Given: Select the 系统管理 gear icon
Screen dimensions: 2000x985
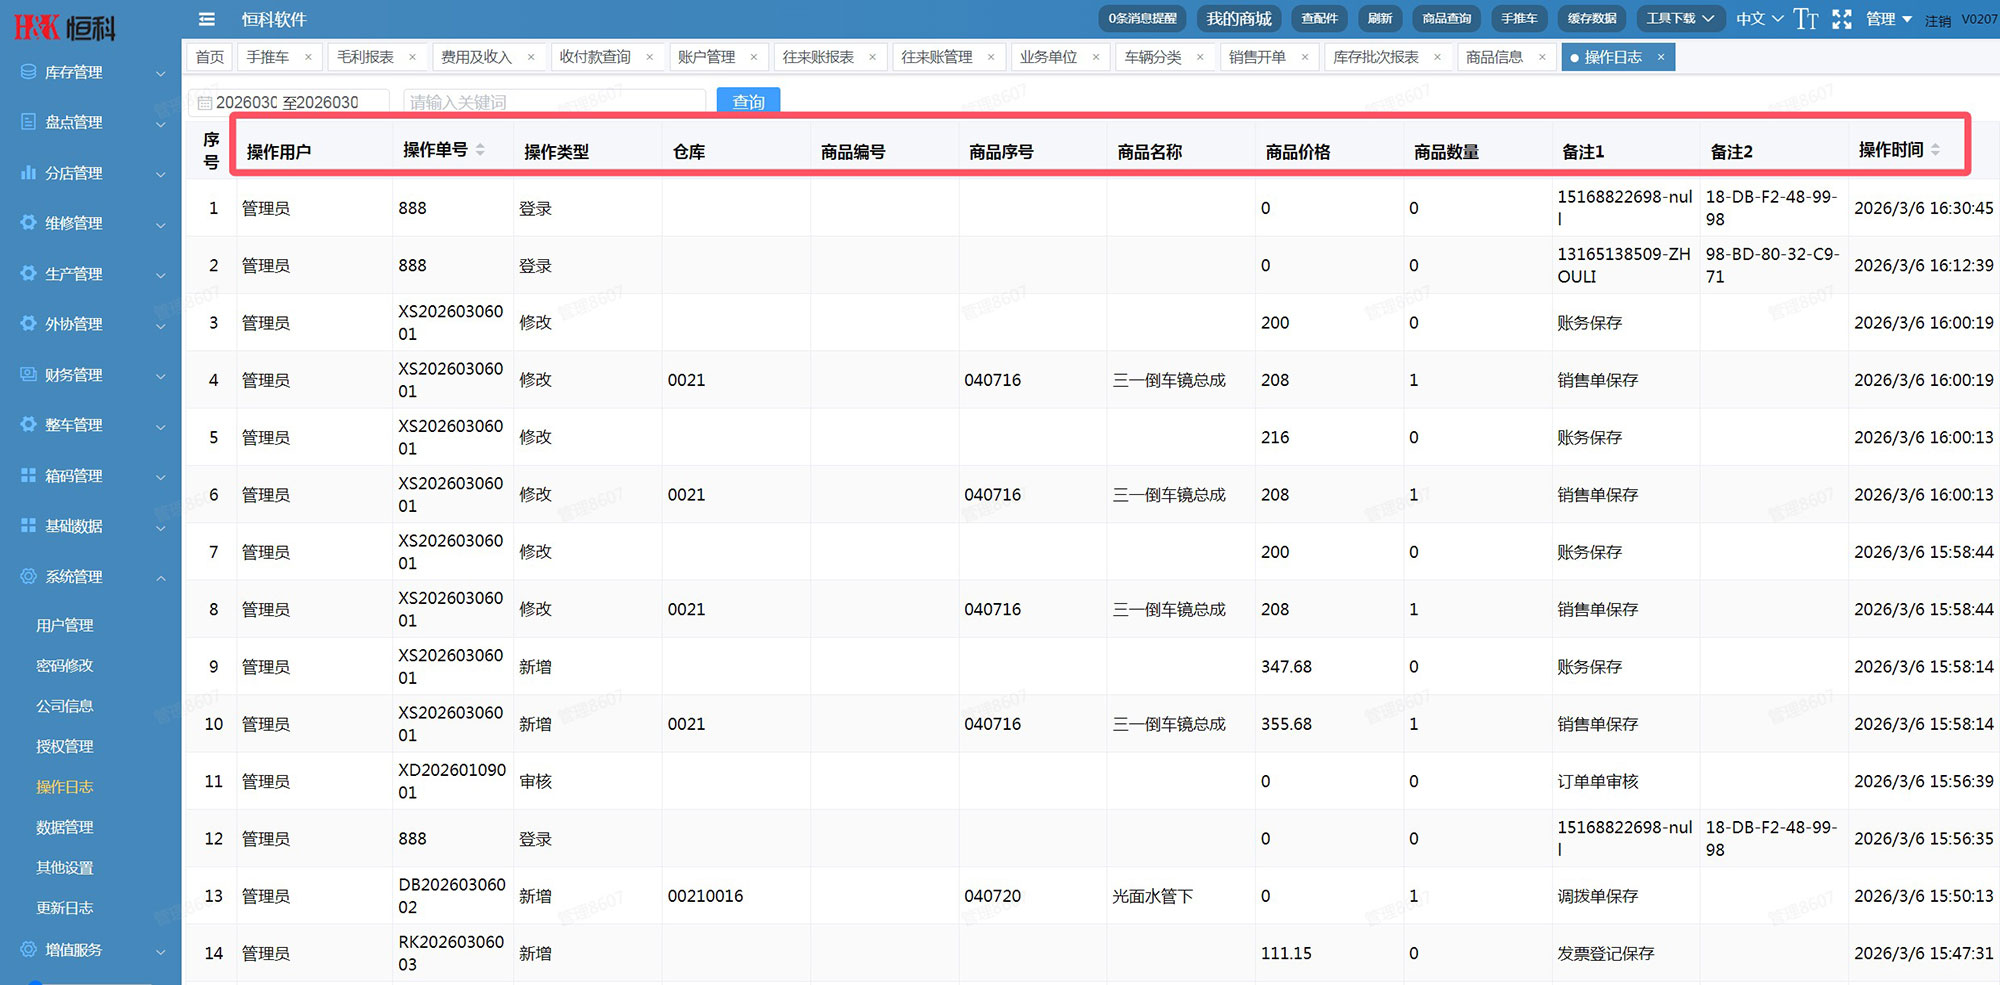Looking at the screenshot, I should point(29,576).
